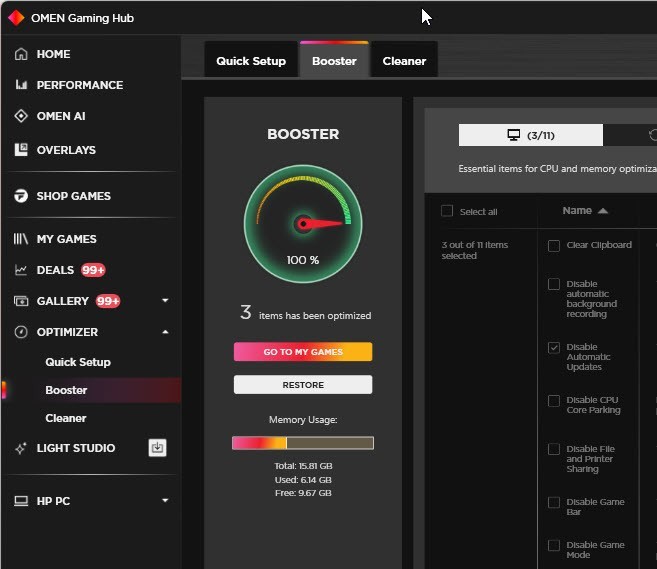Open the MY GAMES sidebar label
This screenshot has width=657, height=569.
[67, 239]
